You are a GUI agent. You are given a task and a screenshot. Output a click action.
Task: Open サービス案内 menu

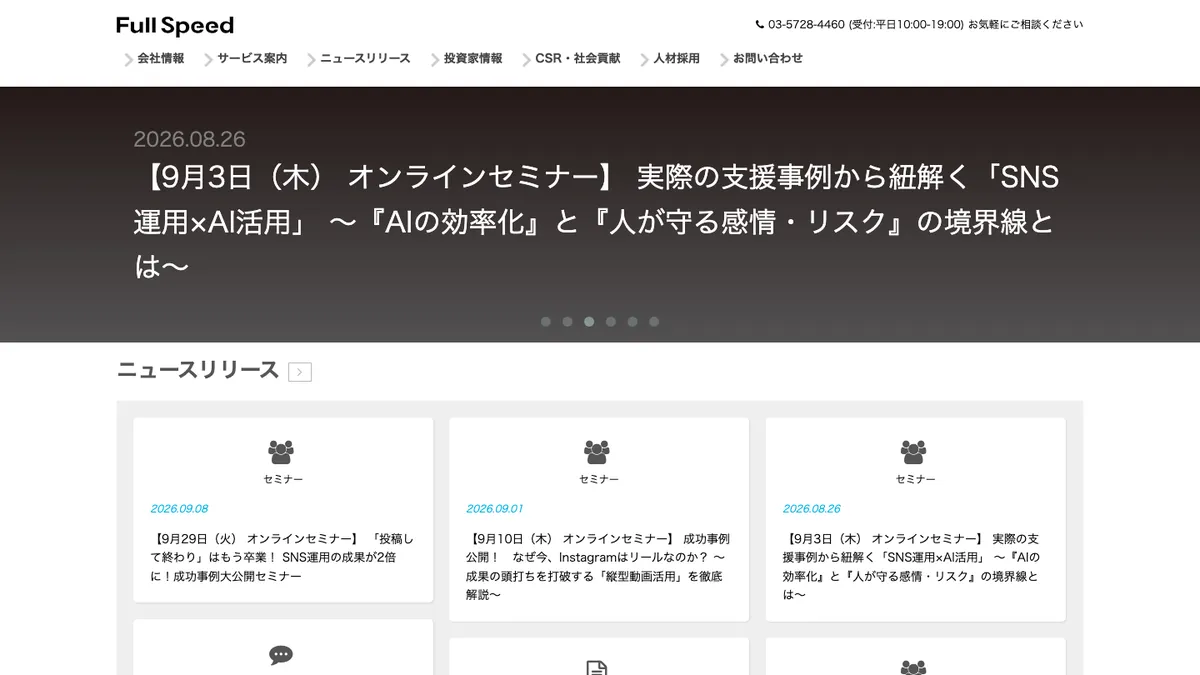click(252, 59)
